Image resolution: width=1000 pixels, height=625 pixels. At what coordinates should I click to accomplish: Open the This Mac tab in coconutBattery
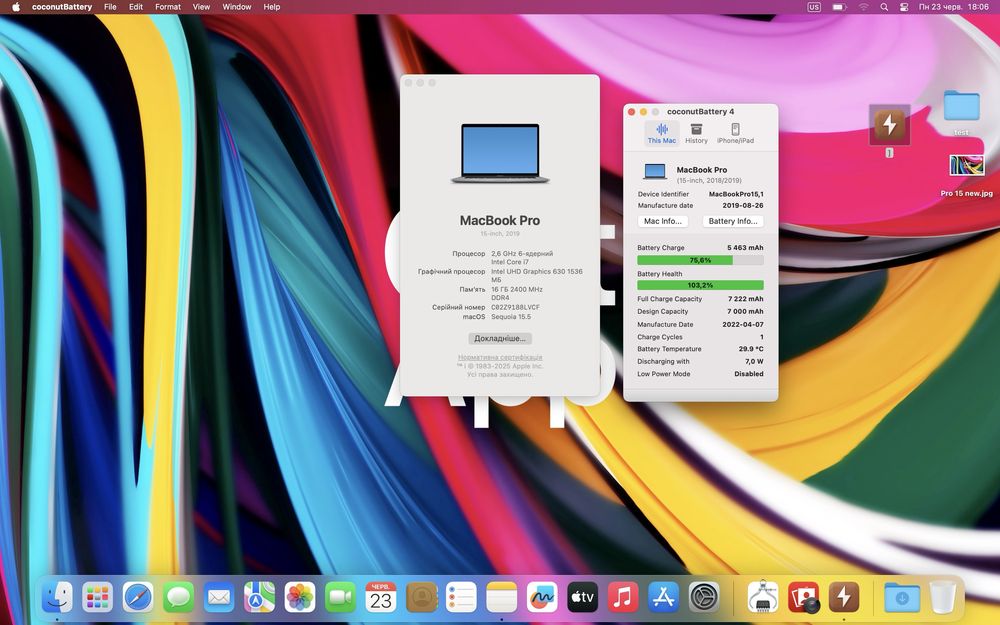click(661, 133)
